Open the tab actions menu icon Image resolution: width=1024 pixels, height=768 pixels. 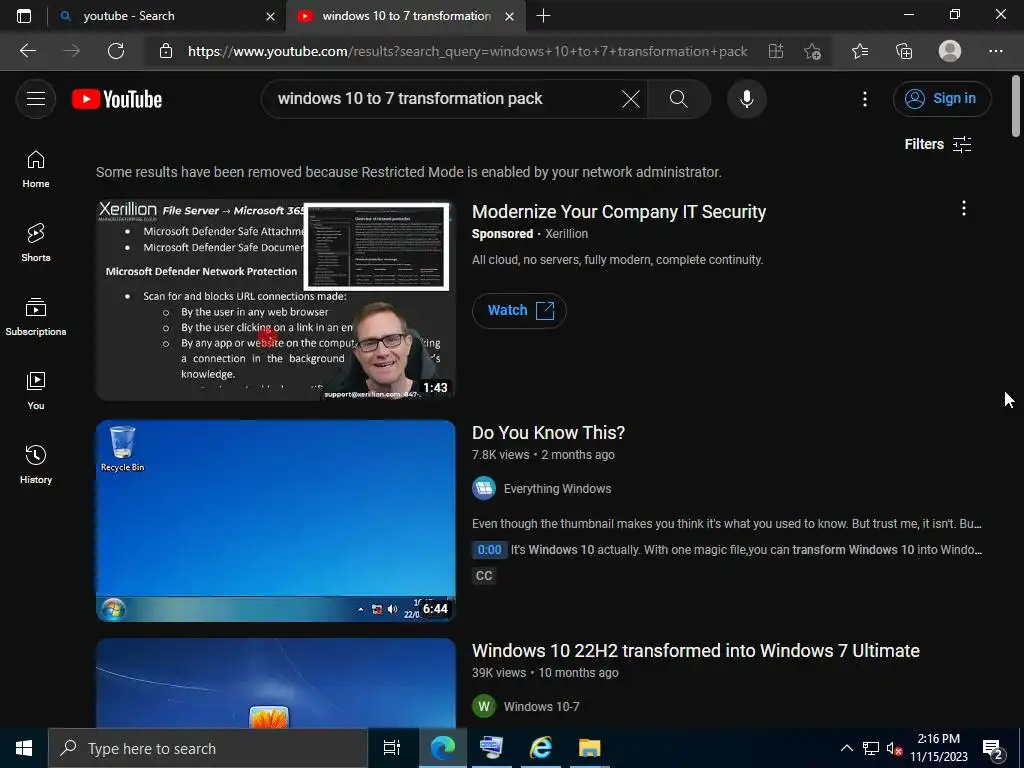pos(24,16)
